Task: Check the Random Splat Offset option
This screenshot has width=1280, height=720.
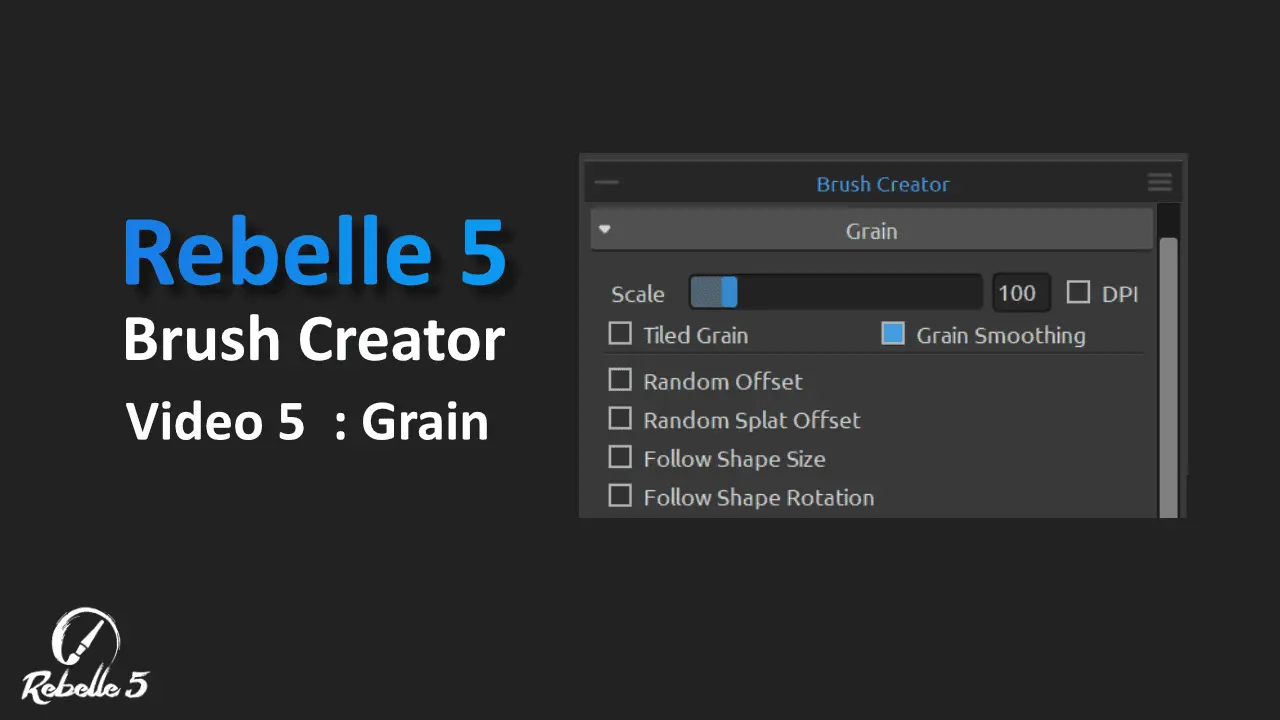Action: pos(620,418)
